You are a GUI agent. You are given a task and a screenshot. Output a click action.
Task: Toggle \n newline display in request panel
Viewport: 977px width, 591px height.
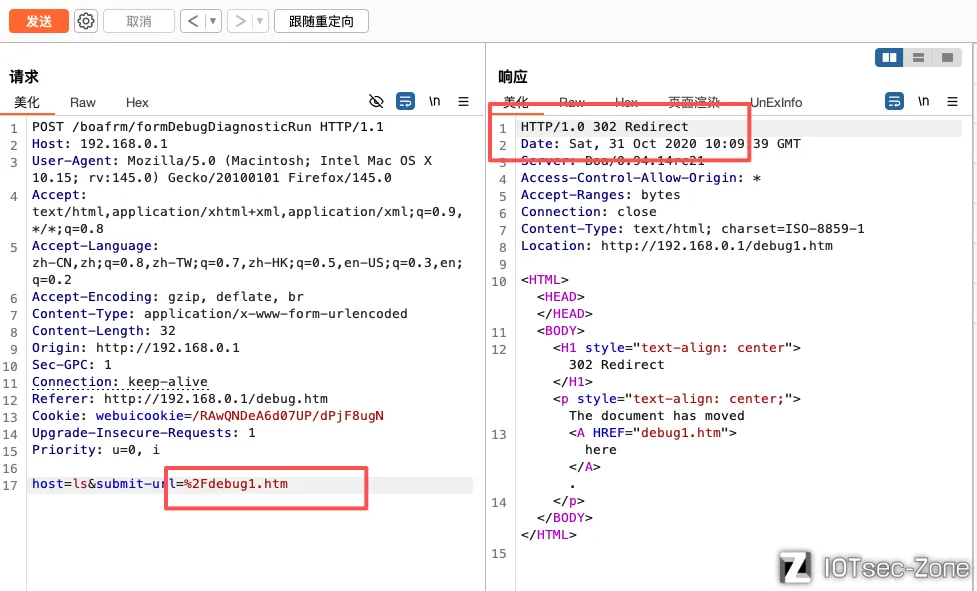coord(434,102)
